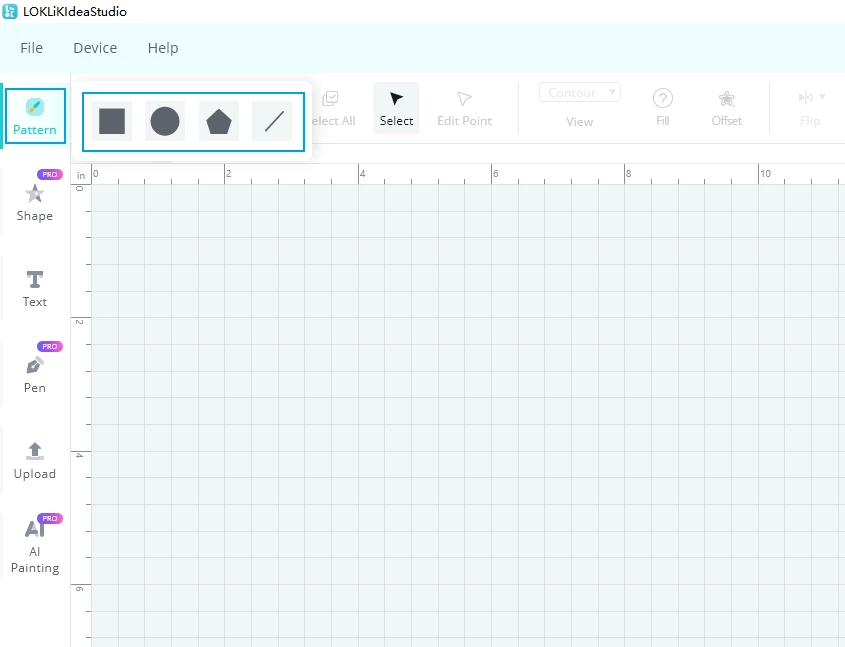The width and height of the screenshot is (845, 647).
Task: Open the Flip options arrow
Action: tap(822, 97)
